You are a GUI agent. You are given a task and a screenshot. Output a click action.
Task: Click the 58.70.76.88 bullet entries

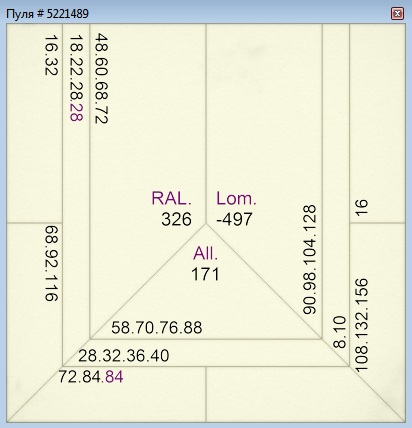157,328
